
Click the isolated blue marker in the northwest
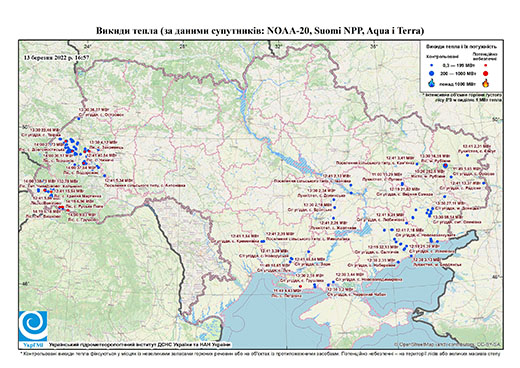pos(79,118)
